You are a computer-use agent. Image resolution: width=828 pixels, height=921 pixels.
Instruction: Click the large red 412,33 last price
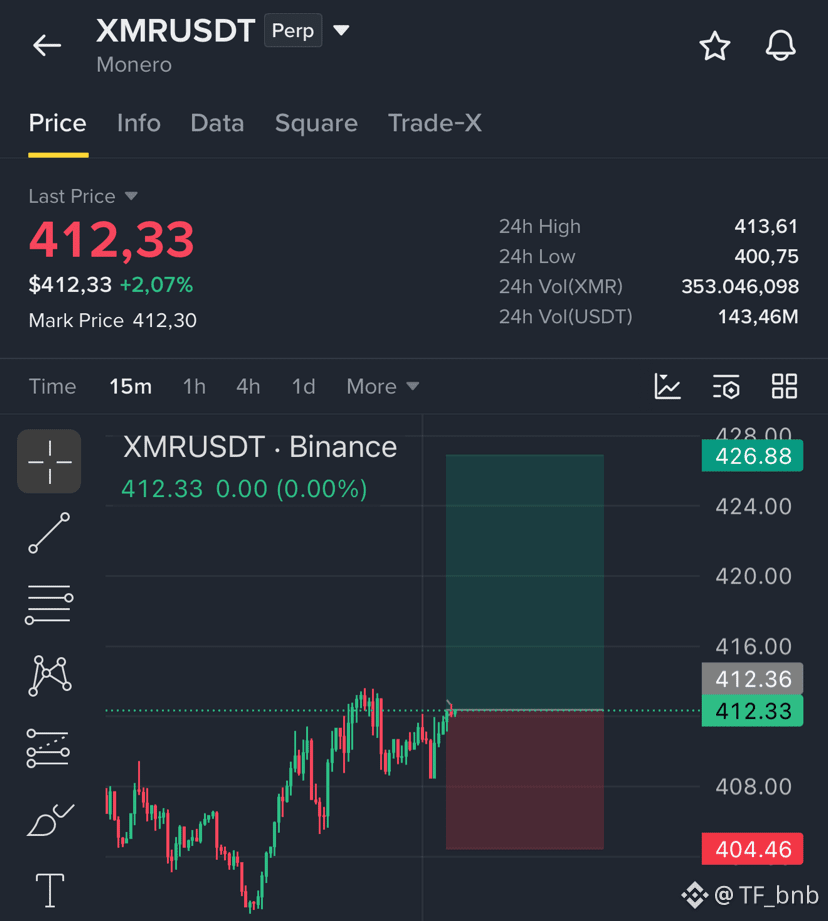click(x=112, y=240)
